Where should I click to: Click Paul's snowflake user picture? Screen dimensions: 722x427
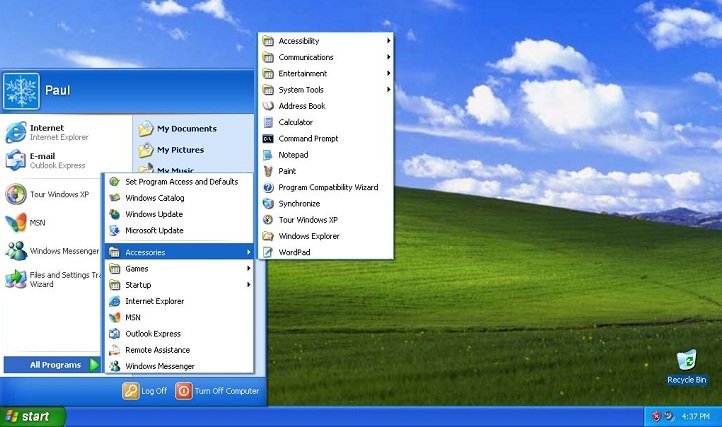[21, 91]
